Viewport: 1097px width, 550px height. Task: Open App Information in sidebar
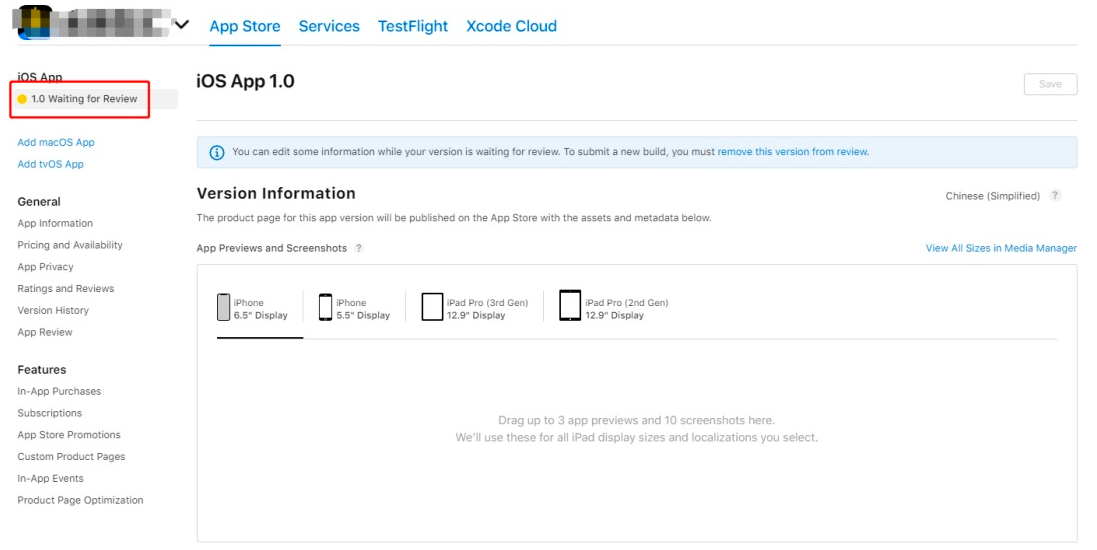tap(55, 223)
